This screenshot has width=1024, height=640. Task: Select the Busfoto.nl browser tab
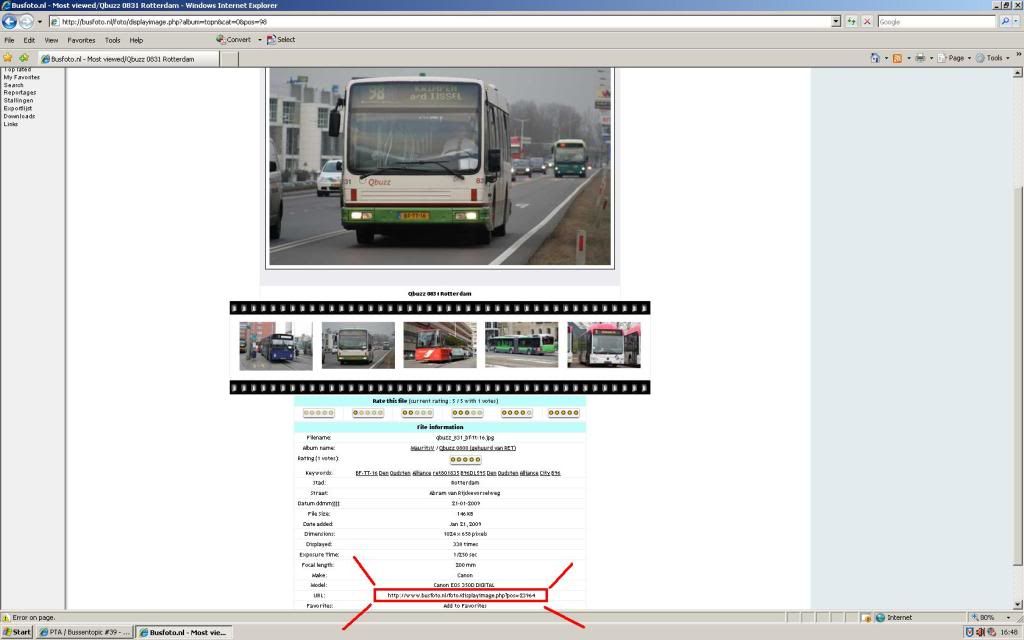pos(129,59)
